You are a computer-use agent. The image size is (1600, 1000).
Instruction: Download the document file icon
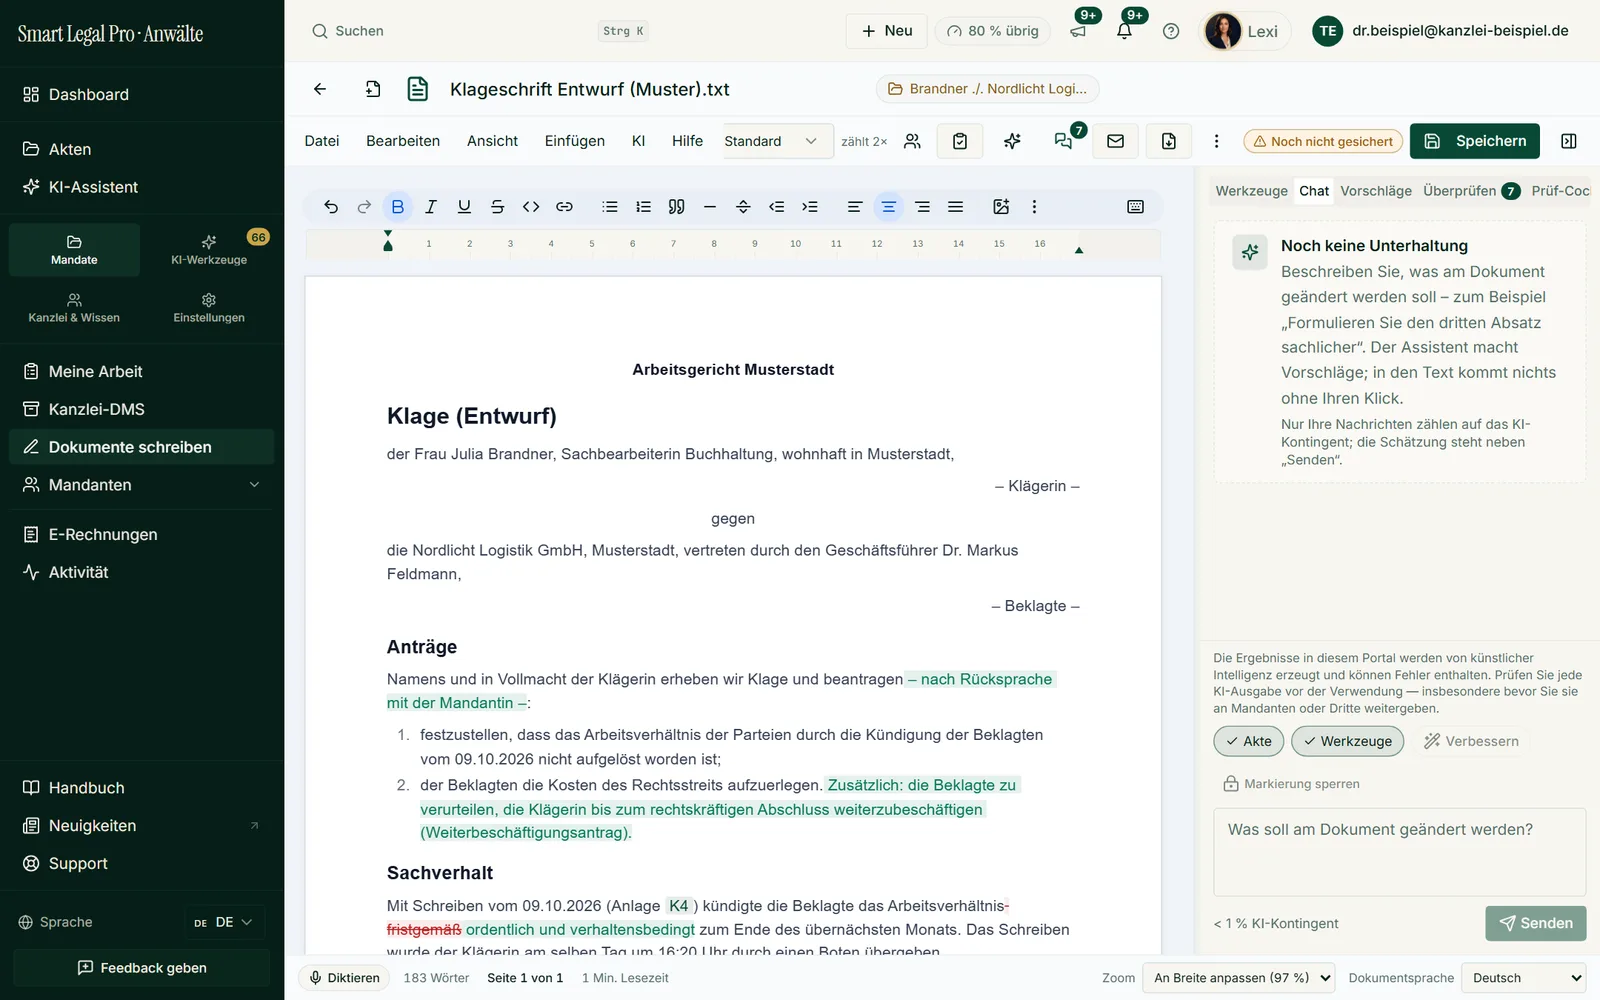pos(1169,141)
